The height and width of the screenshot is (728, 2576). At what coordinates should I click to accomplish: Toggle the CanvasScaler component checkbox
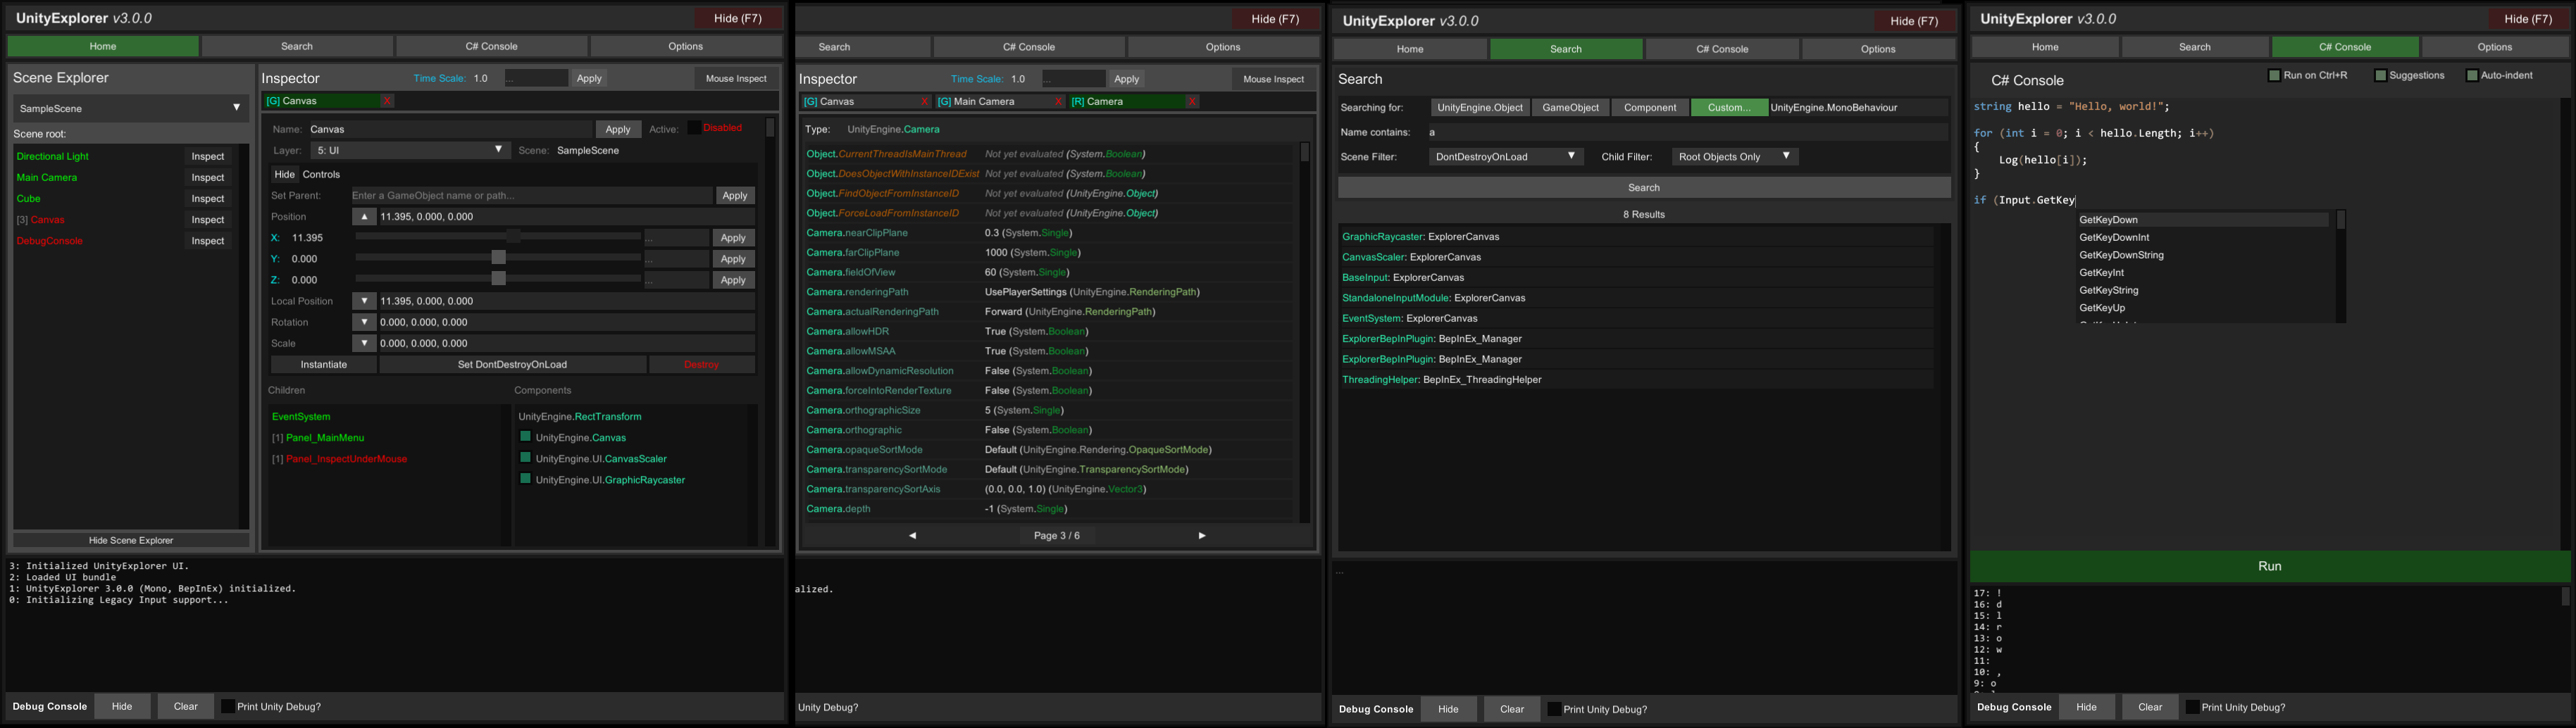point(525,458)
